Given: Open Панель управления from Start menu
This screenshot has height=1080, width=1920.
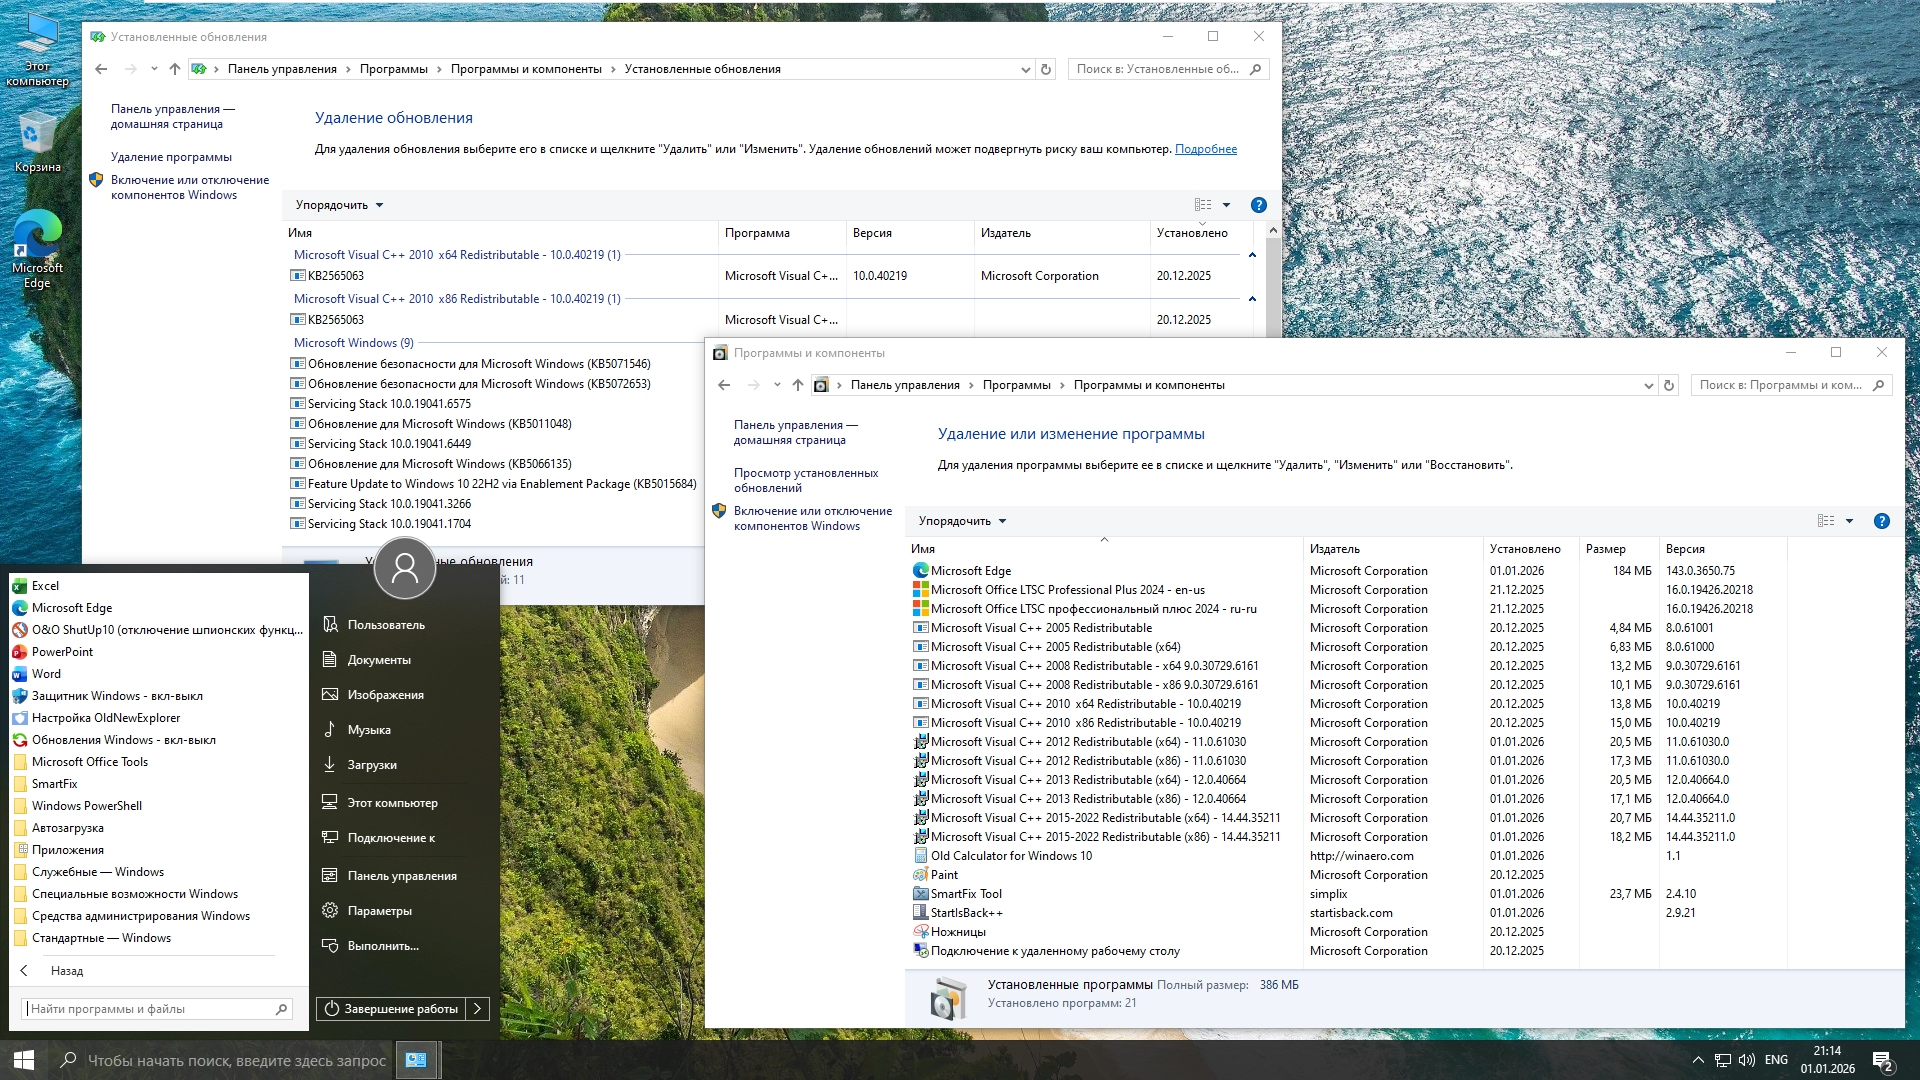Looking at the screenshot, I should [x=401, y=876].
